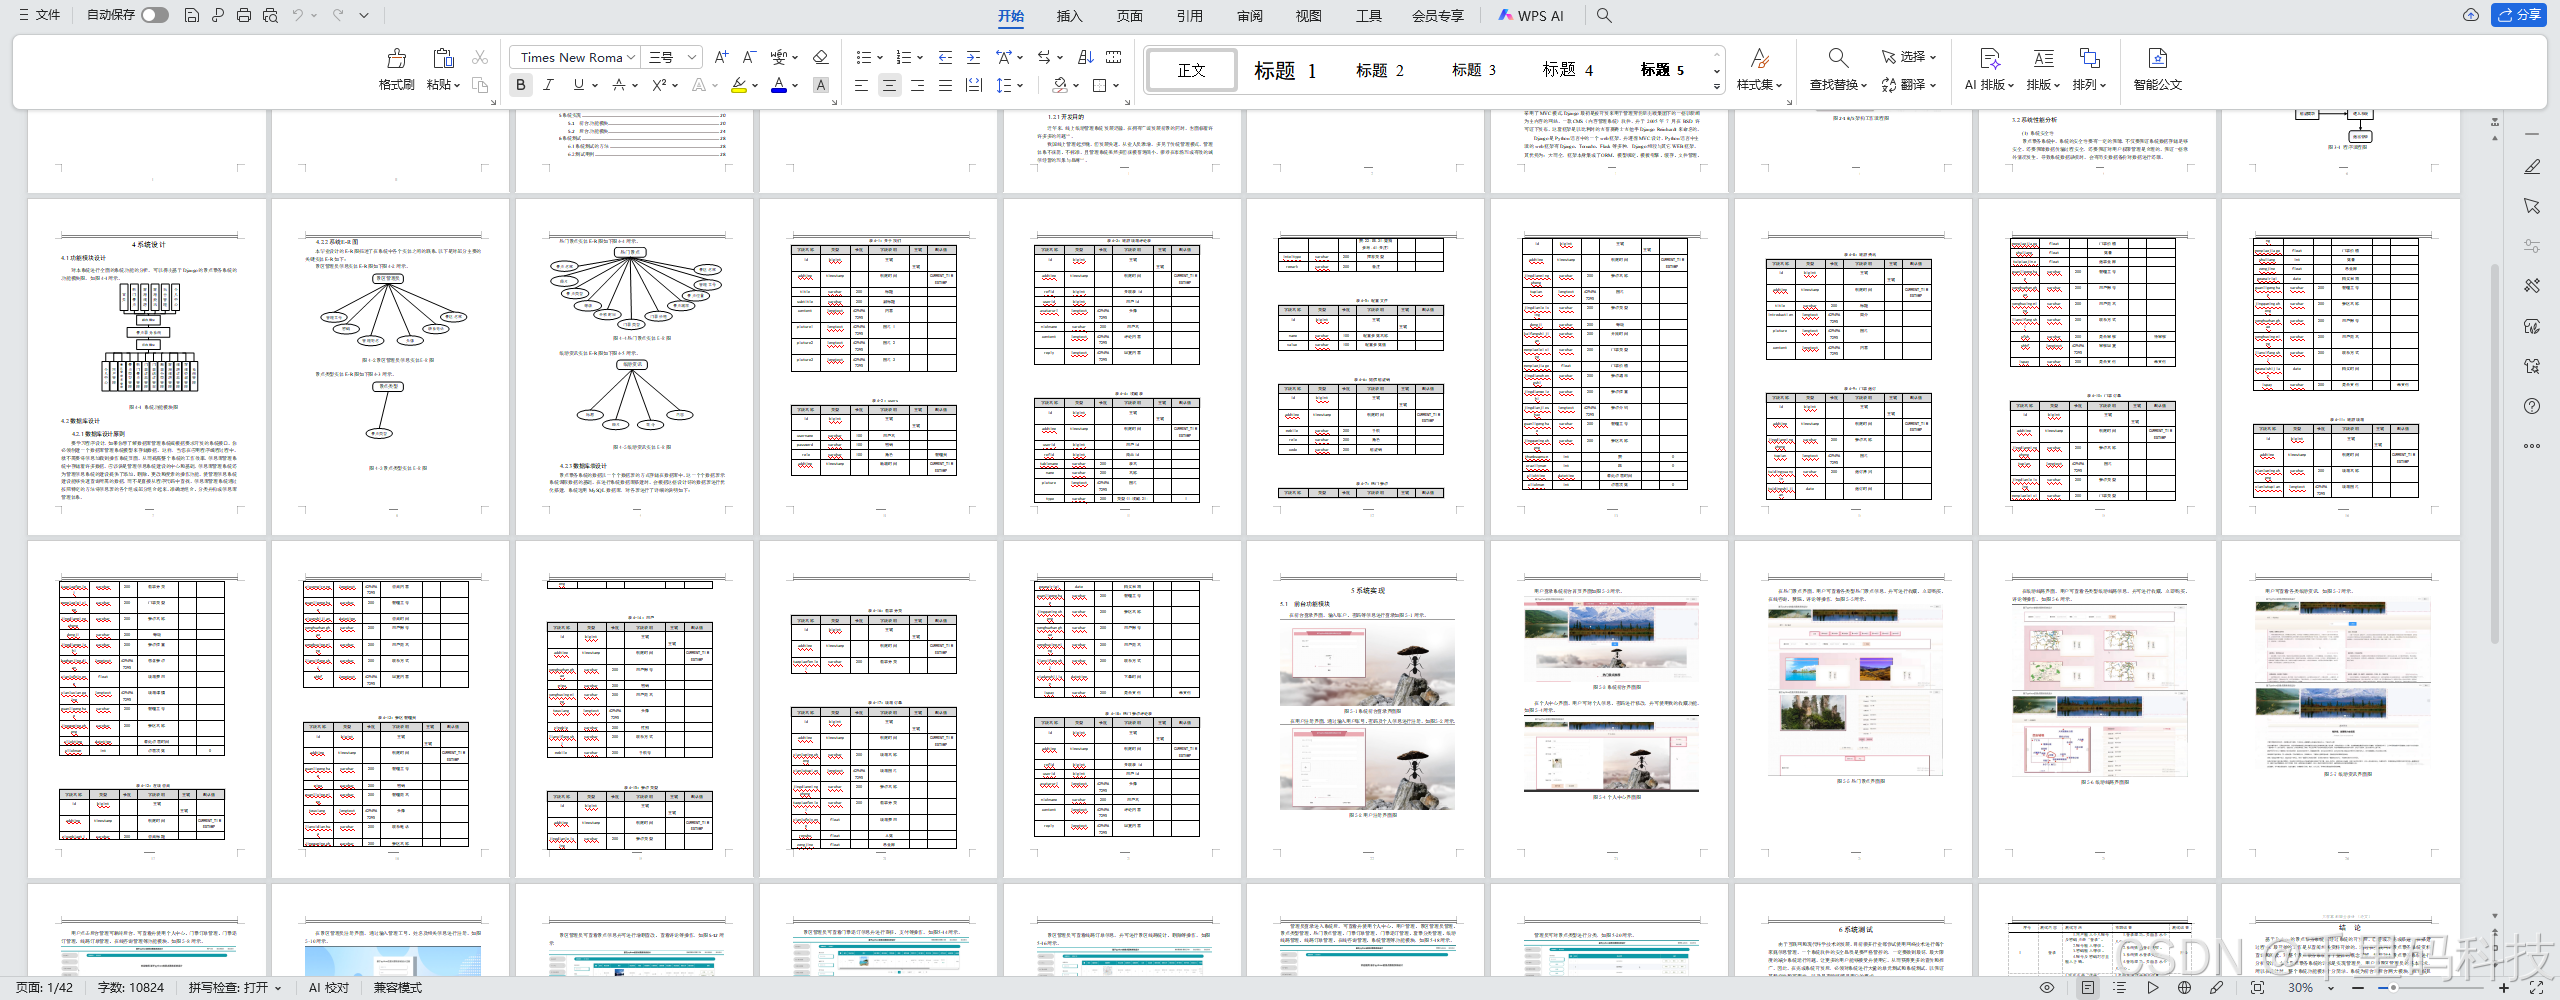The width and height of the screenshot is (2560, 1000).
Task: Align text right
Action: (x=917, y=86)
